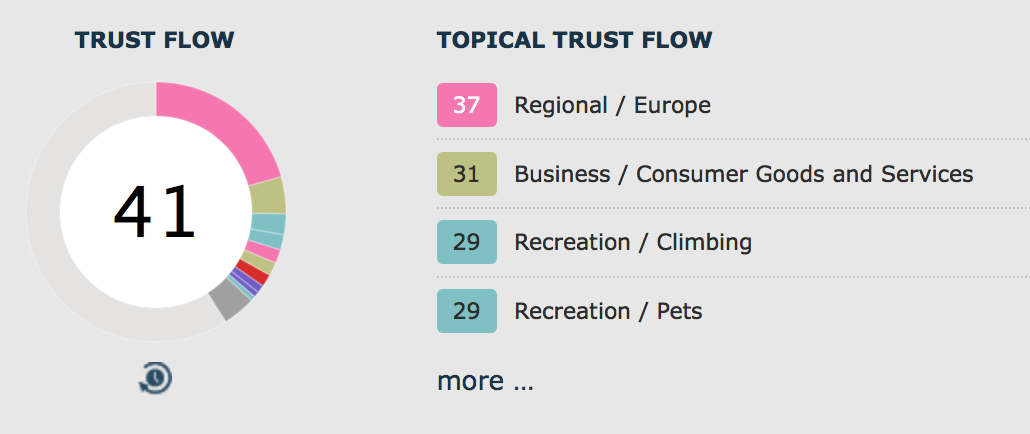The width and height of the screenshot is (1030, 434).
Task: Click the upper teal donut segment
Action: pos(268,224)
